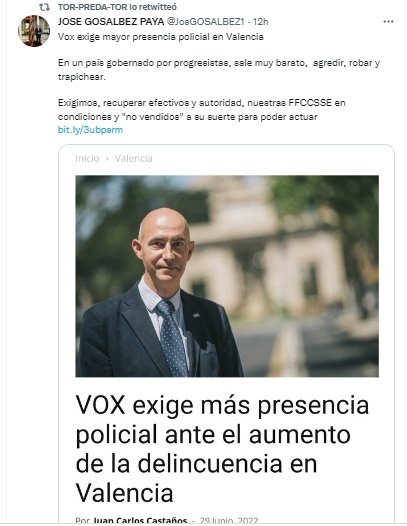Open Jose Gosalbez Paya's profile picture
The image size is (407, 526).
(34, 31)
